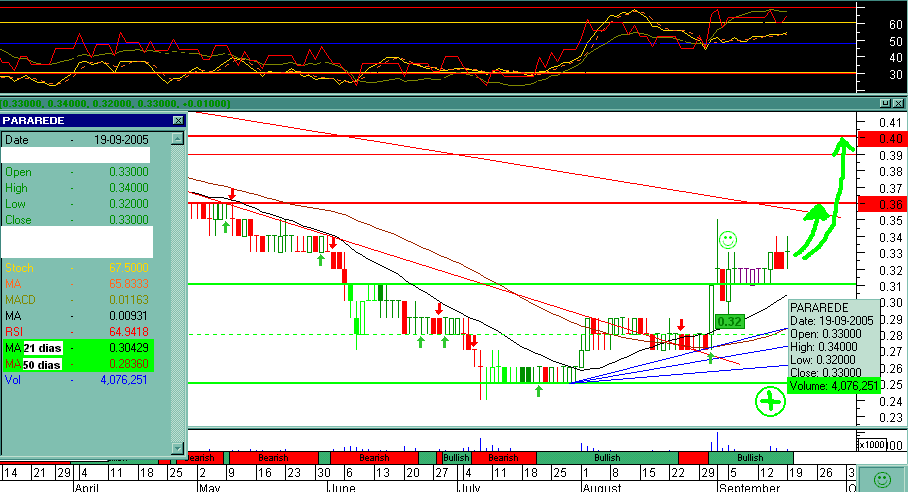
Task: Select the MA 50 dias row
Action: pos(76,364)
